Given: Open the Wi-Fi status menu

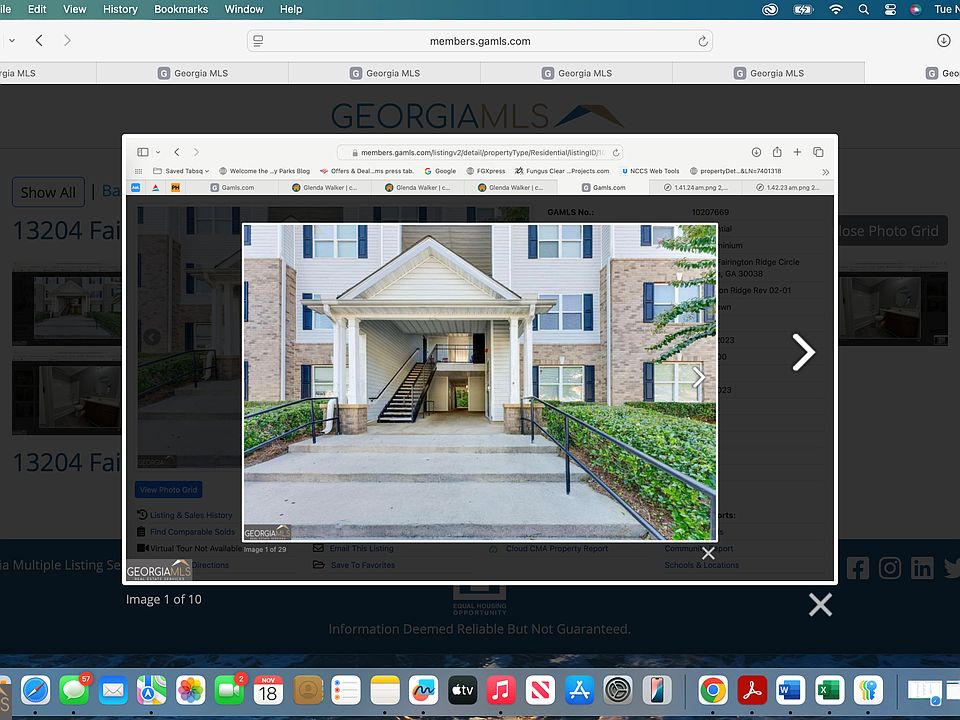Looking at the screenshot, I should point(835,9).
